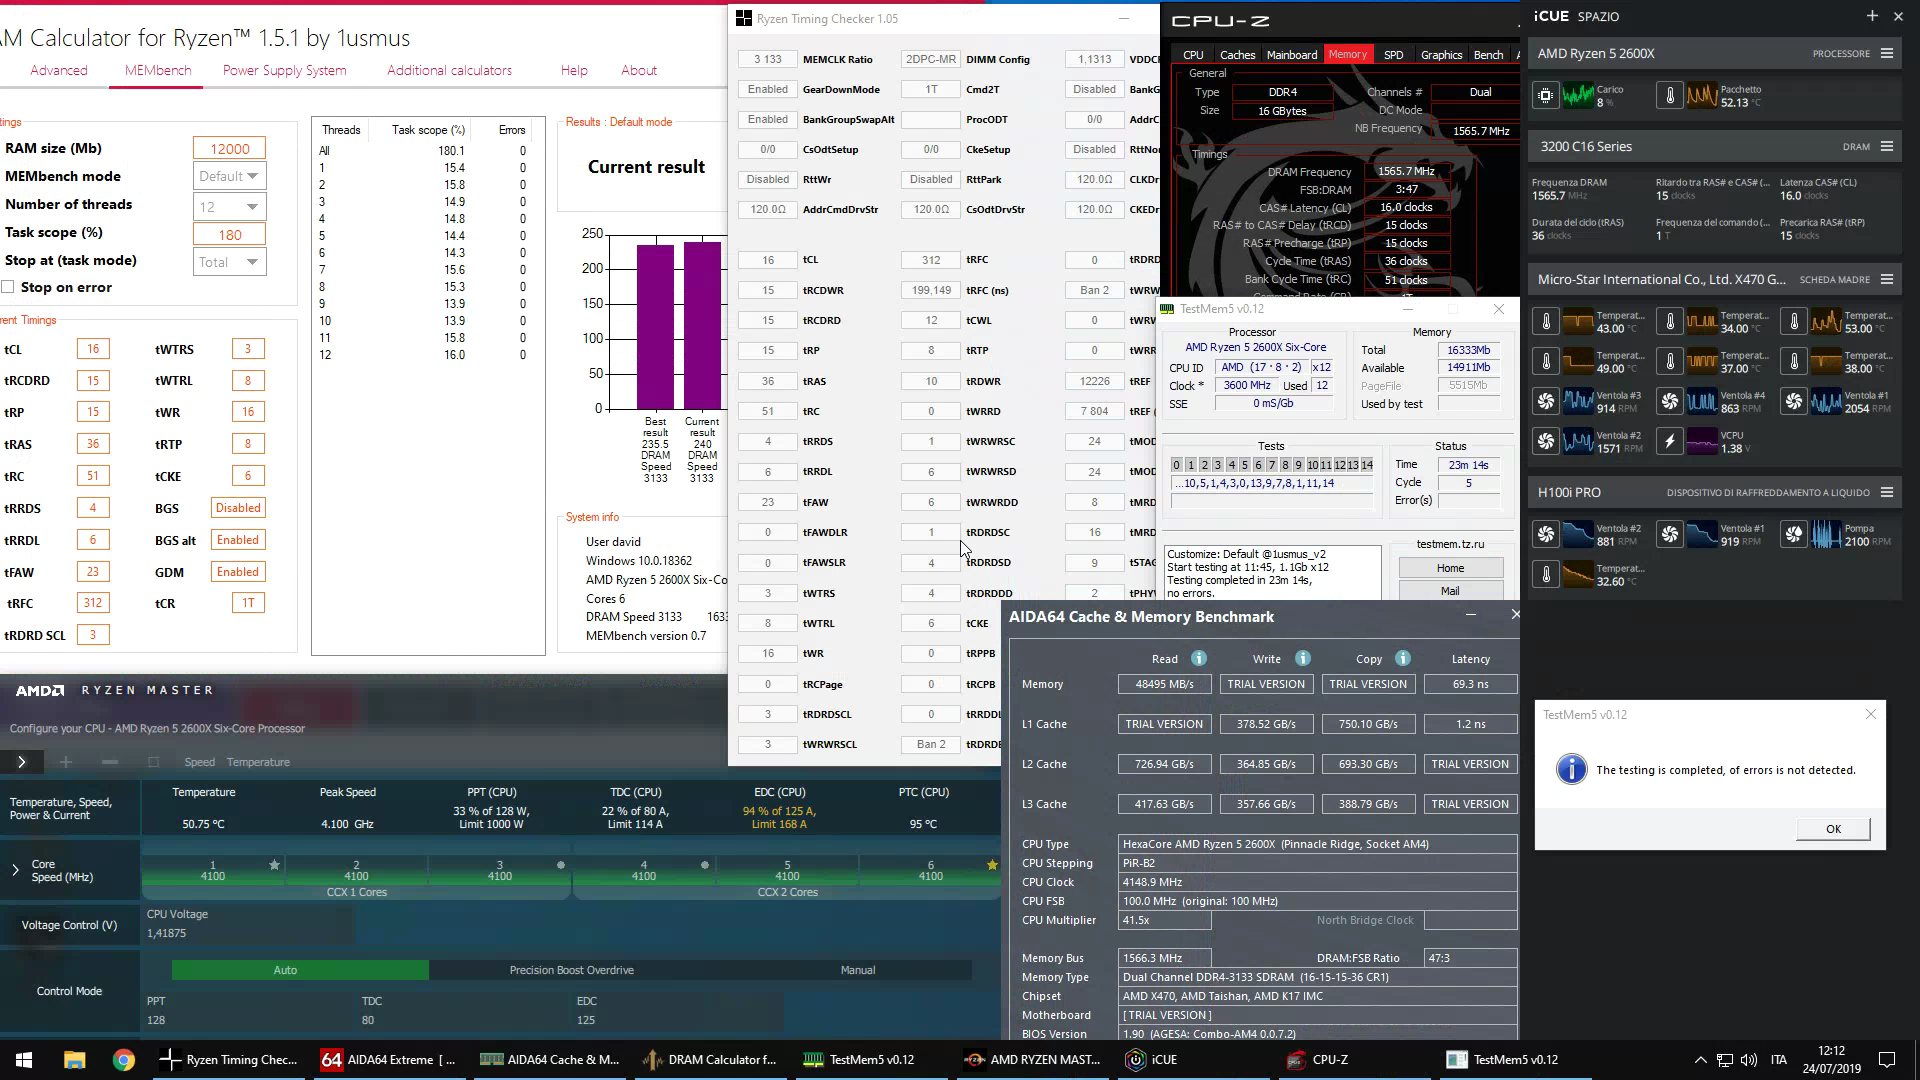Open AMD Ryzen 5 2600X menu in iCUE

click(1886, 53)
